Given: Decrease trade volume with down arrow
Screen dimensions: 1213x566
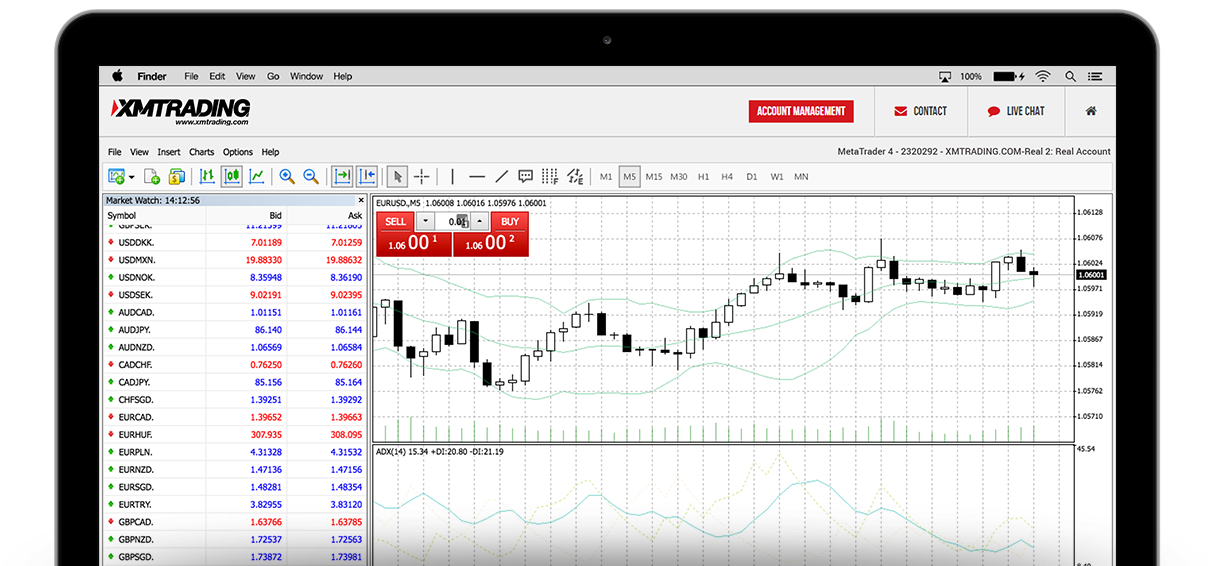Looking at the screenshot, I should tap(426, 222).
